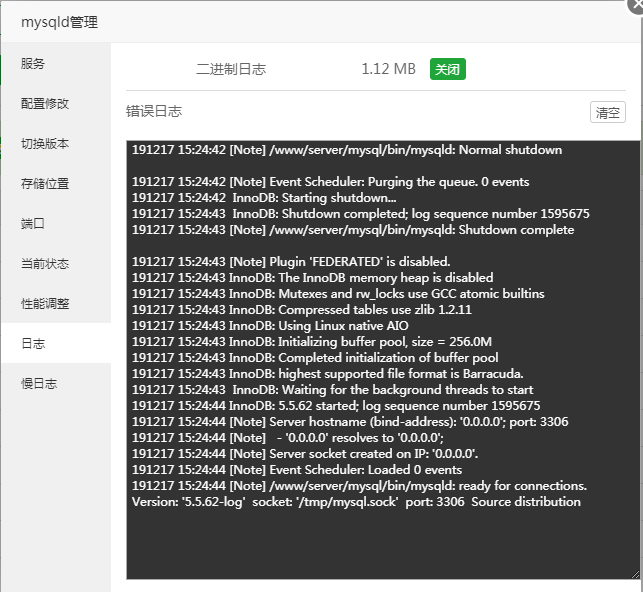Click the 清空 button to clear error log
This screenshot has width=643, height=592.
pos(607,112)
